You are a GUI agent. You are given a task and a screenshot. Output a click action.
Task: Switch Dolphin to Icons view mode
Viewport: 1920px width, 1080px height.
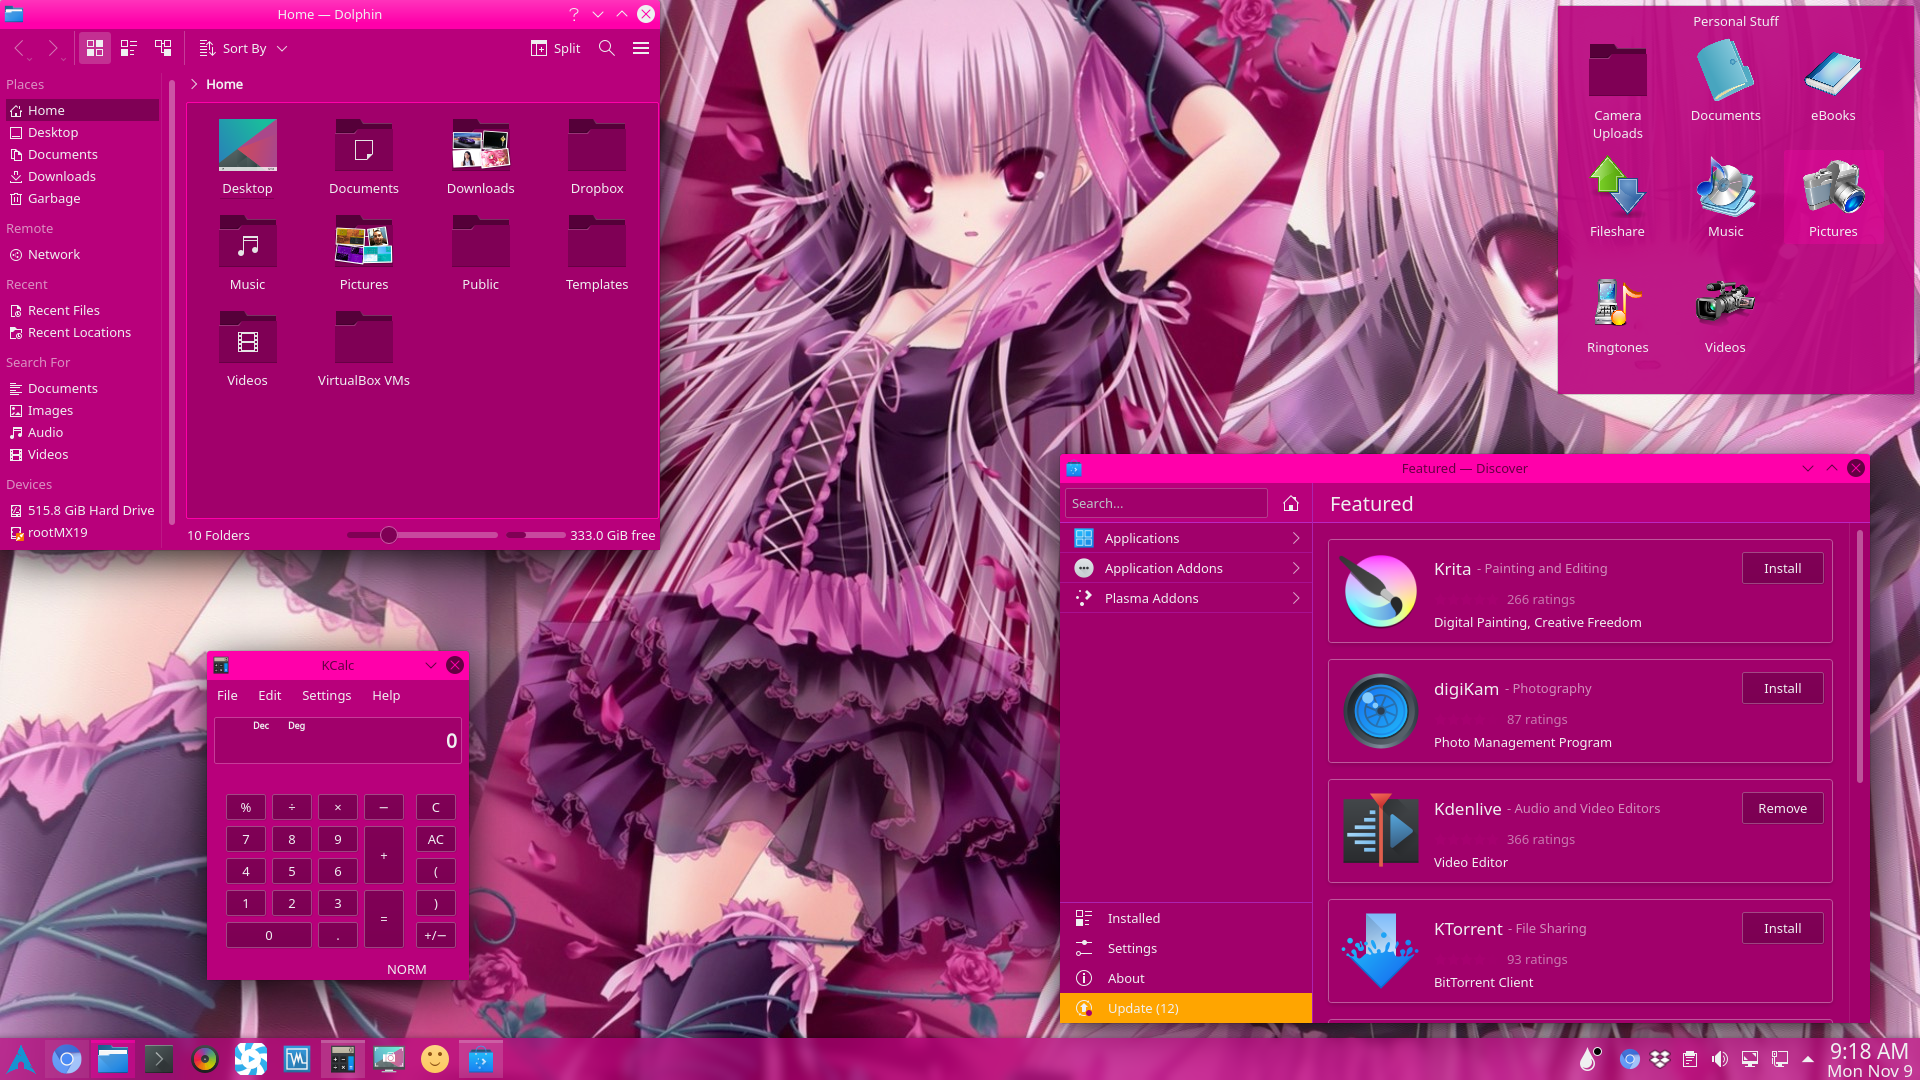(x=95, y=48)
